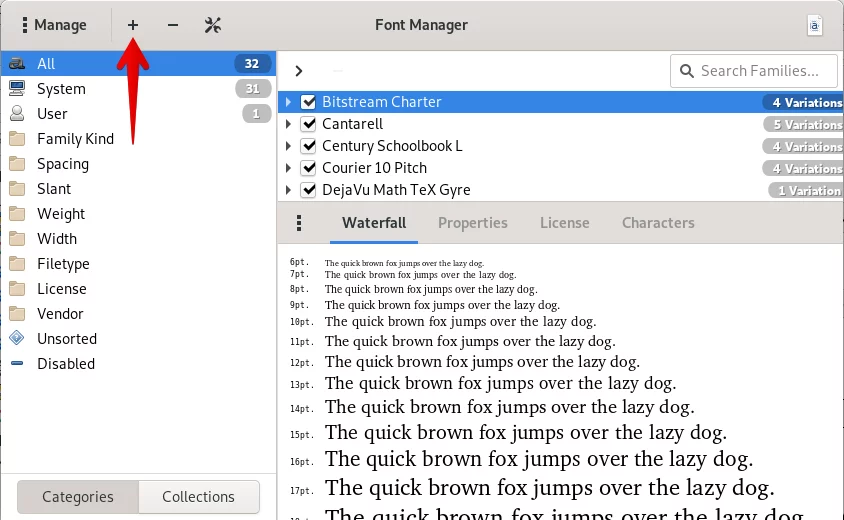Select the Unsorted category

(138, 339)
